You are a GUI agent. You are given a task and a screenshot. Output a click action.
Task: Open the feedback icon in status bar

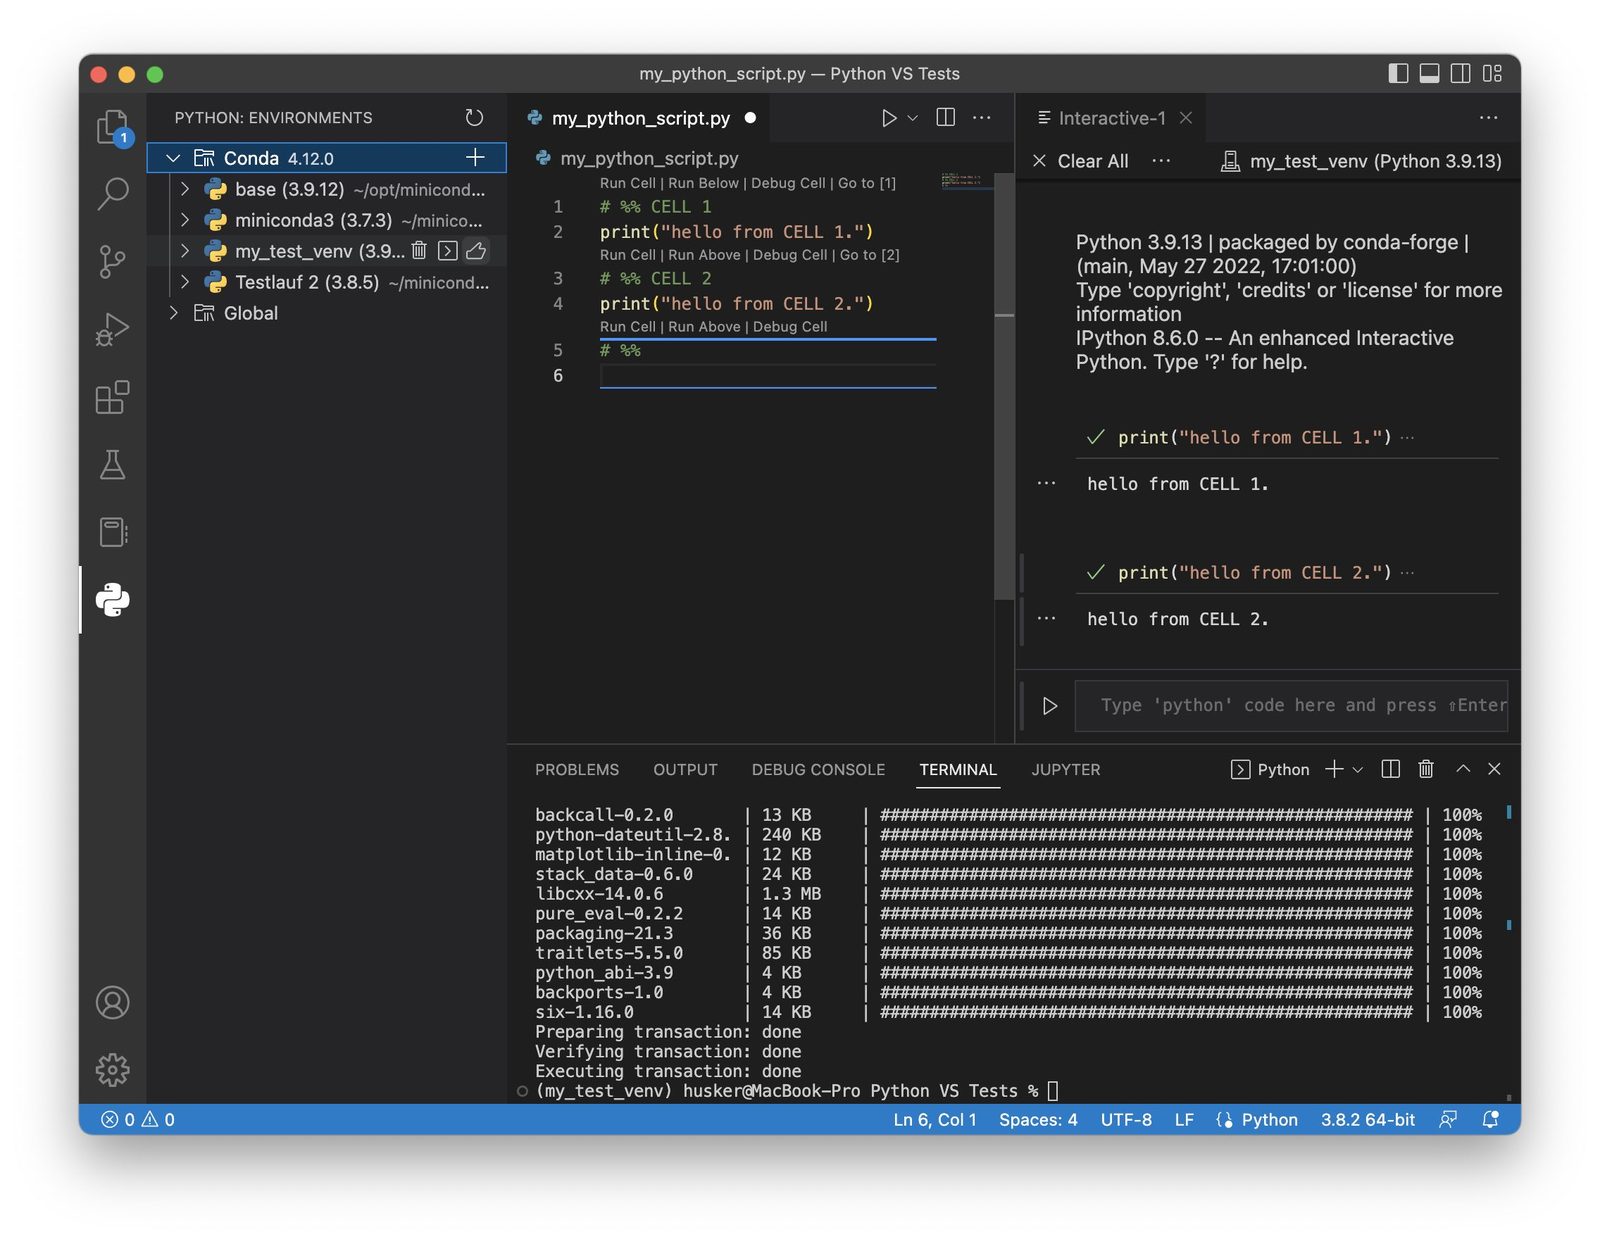(1448, 1120)
